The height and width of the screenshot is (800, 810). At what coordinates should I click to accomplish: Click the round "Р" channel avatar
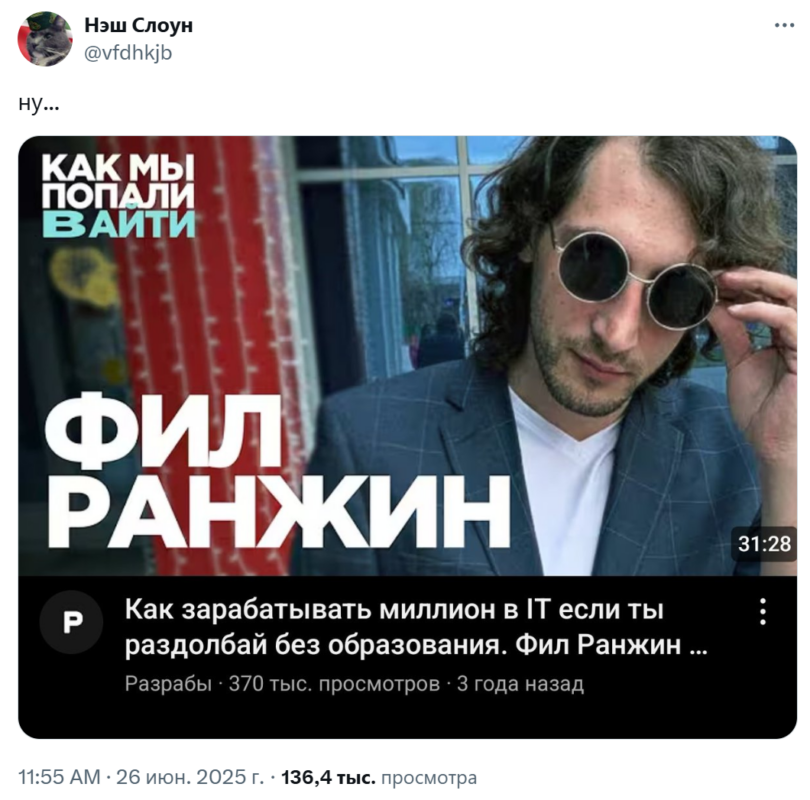(x=71, y=622)
